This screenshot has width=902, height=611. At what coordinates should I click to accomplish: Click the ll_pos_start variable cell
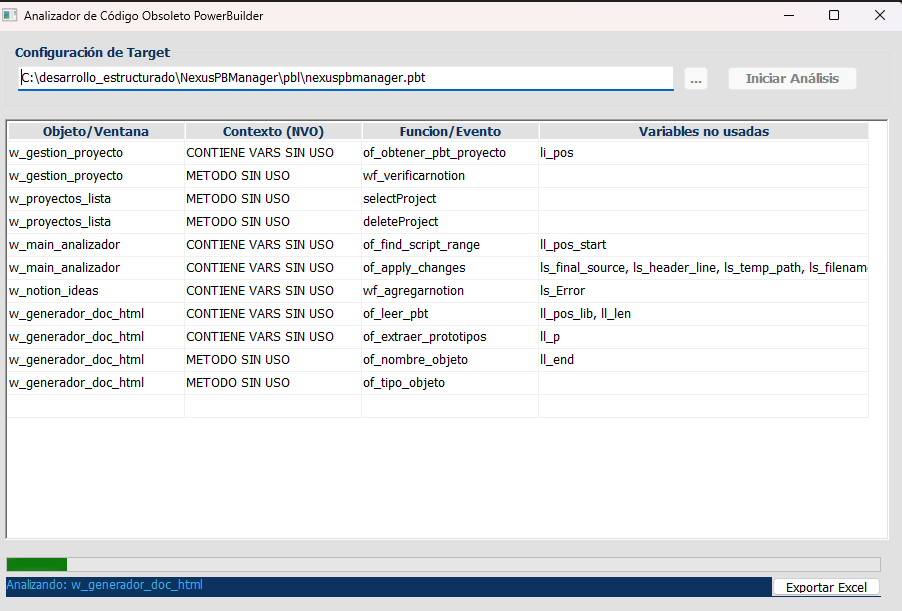(704, 245)
